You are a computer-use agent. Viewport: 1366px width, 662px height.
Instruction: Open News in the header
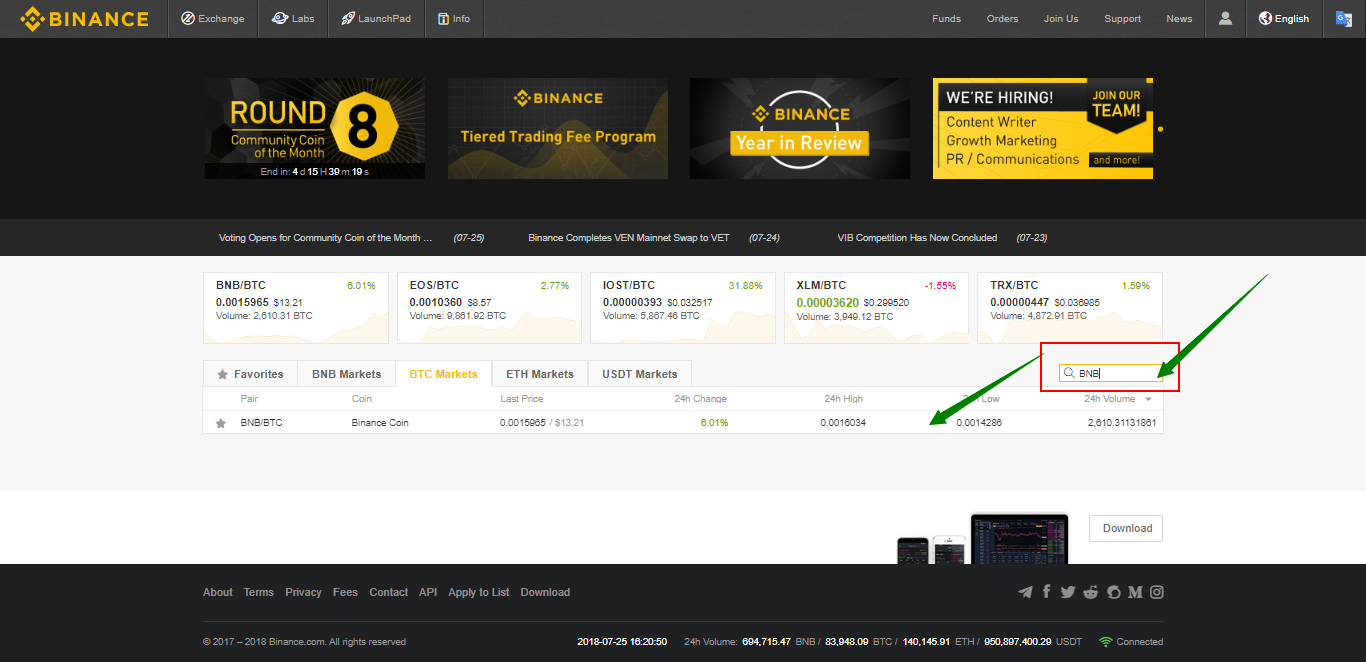point(1179,18)
